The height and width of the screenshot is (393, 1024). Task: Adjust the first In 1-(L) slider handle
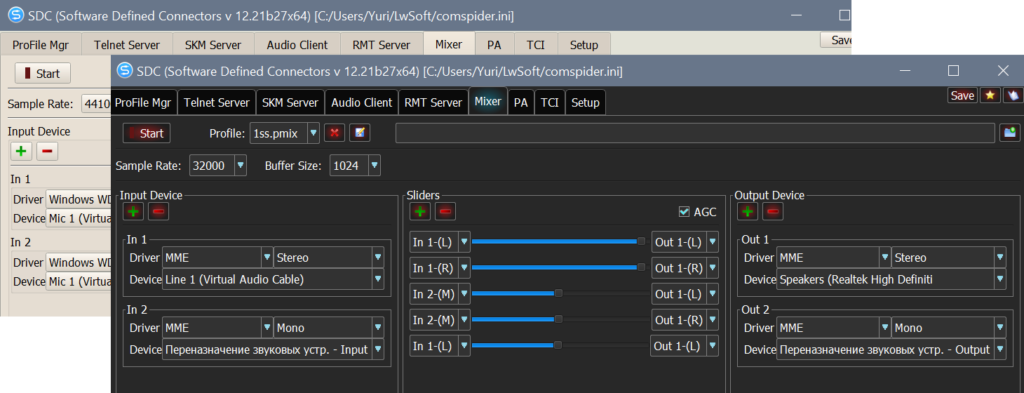tap(641, 242)
